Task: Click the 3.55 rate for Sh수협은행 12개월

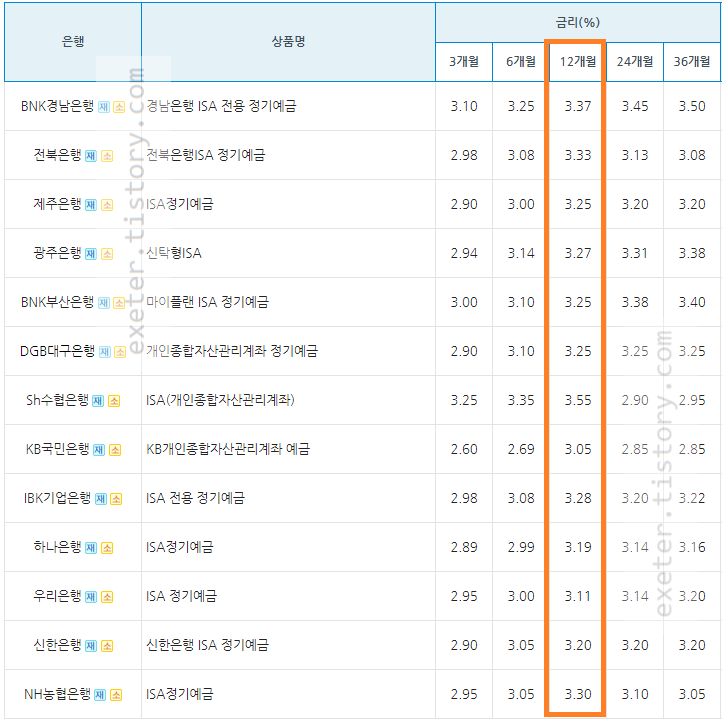Action: pos(578,401)
